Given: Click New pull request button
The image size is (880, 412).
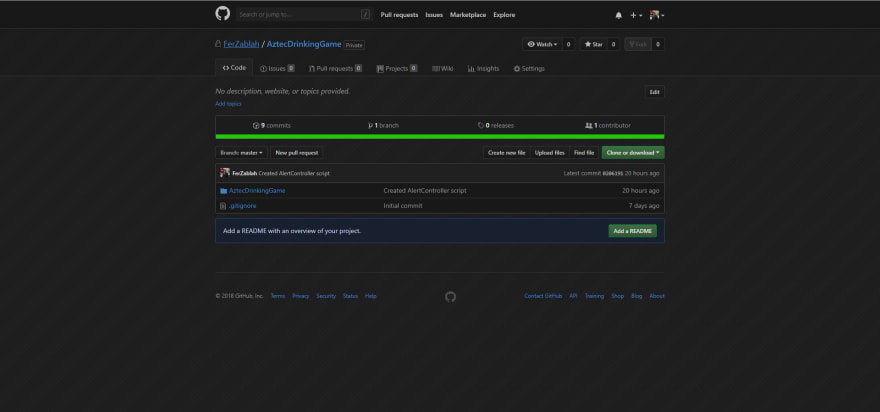Looking at the screenshot, I should pos(296,153).
